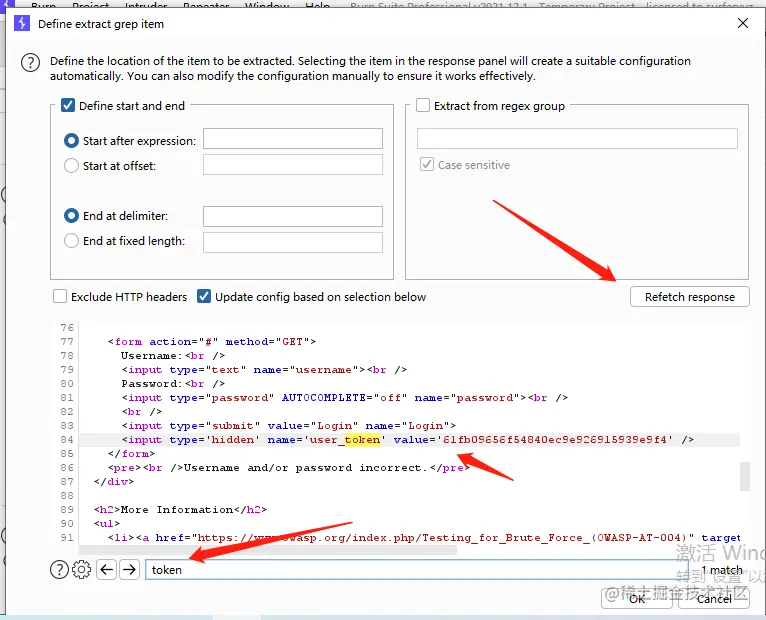Click the username input line 79

264,369
